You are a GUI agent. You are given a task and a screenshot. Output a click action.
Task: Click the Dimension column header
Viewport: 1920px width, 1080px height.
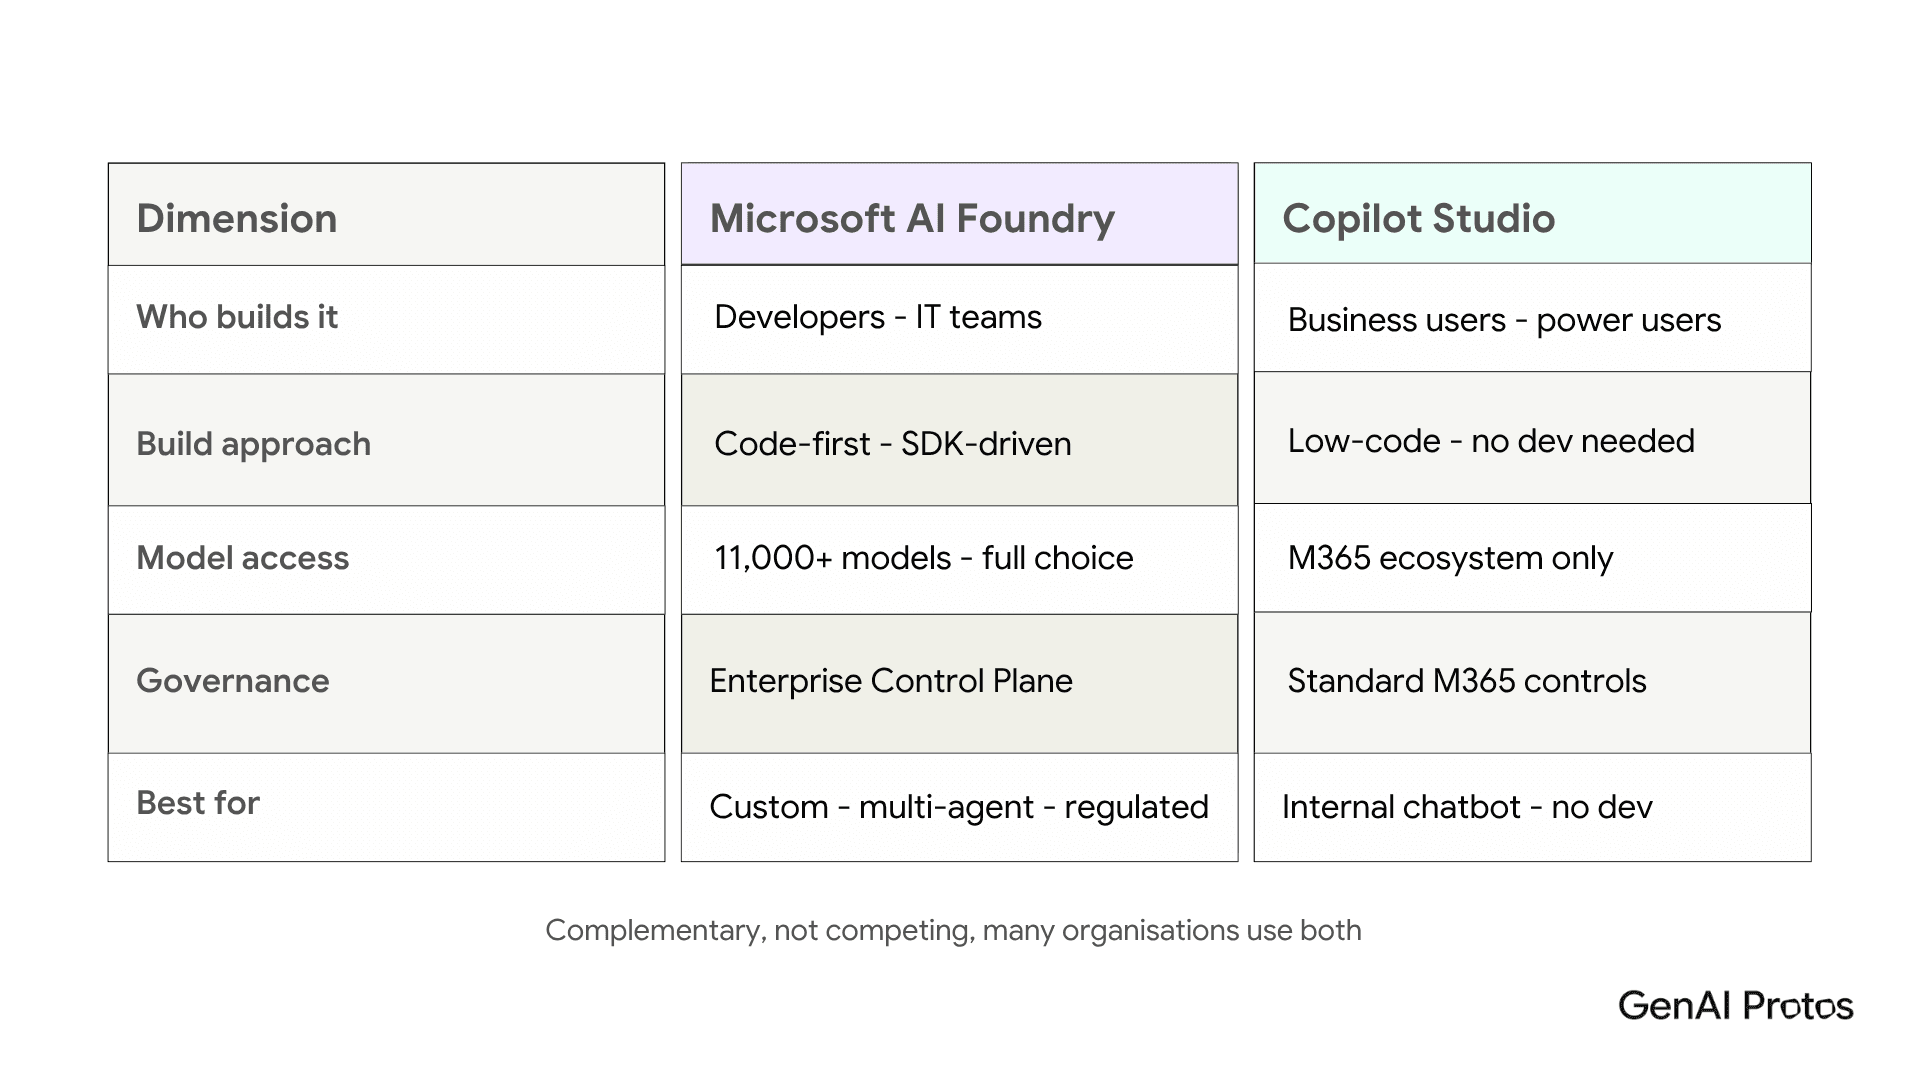pyautogui.click(x=386, y=214)
